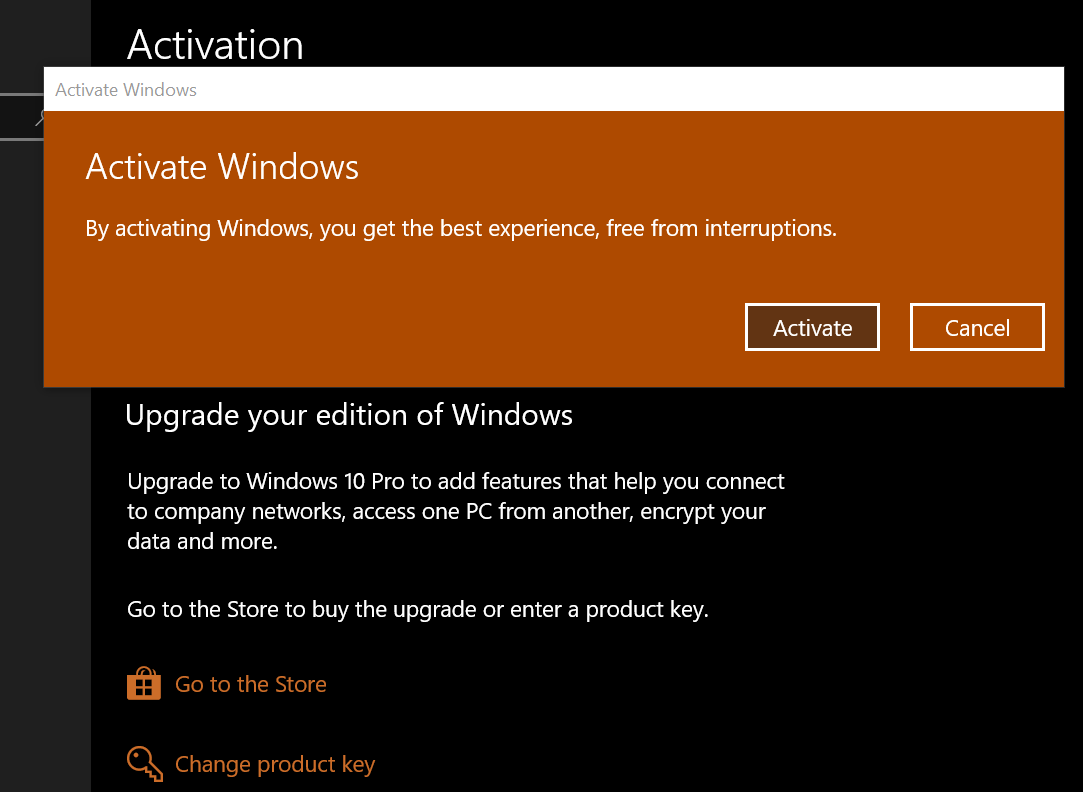This screenshot has width=1083, height=792.
Task: Click the key icon beside Change product key
Action: click(x=144, y=763)
